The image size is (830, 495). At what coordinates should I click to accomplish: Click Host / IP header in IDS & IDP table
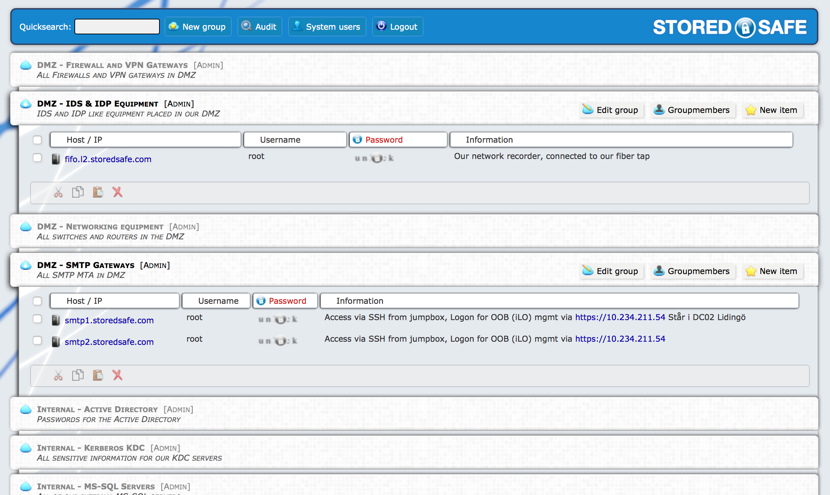tap(145, 140)
